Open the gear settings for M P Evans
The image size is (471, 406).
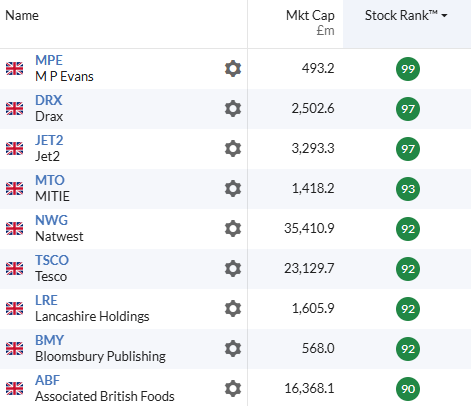pyautogui.click(x=233, y=69)
